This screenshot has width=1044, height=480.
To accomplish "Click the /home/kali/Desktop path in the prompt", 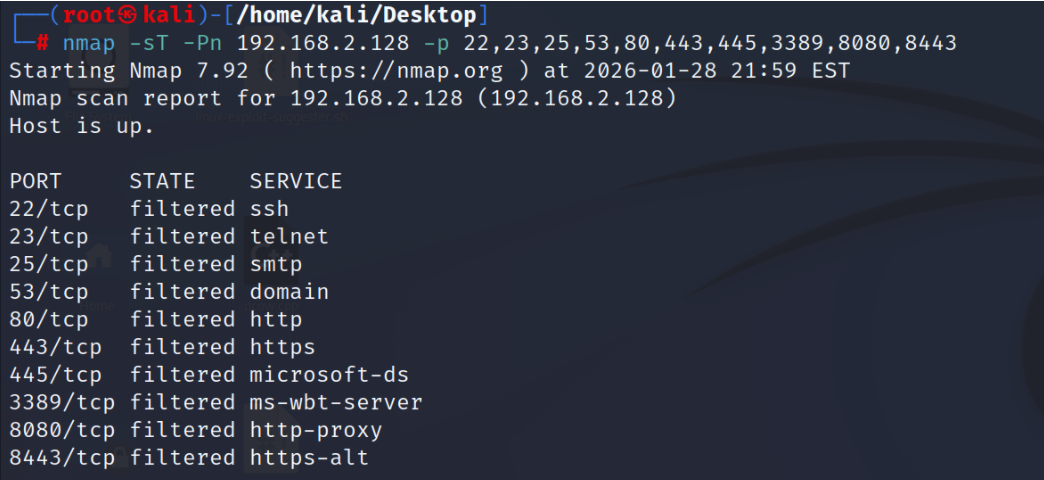I will (356, 15).
